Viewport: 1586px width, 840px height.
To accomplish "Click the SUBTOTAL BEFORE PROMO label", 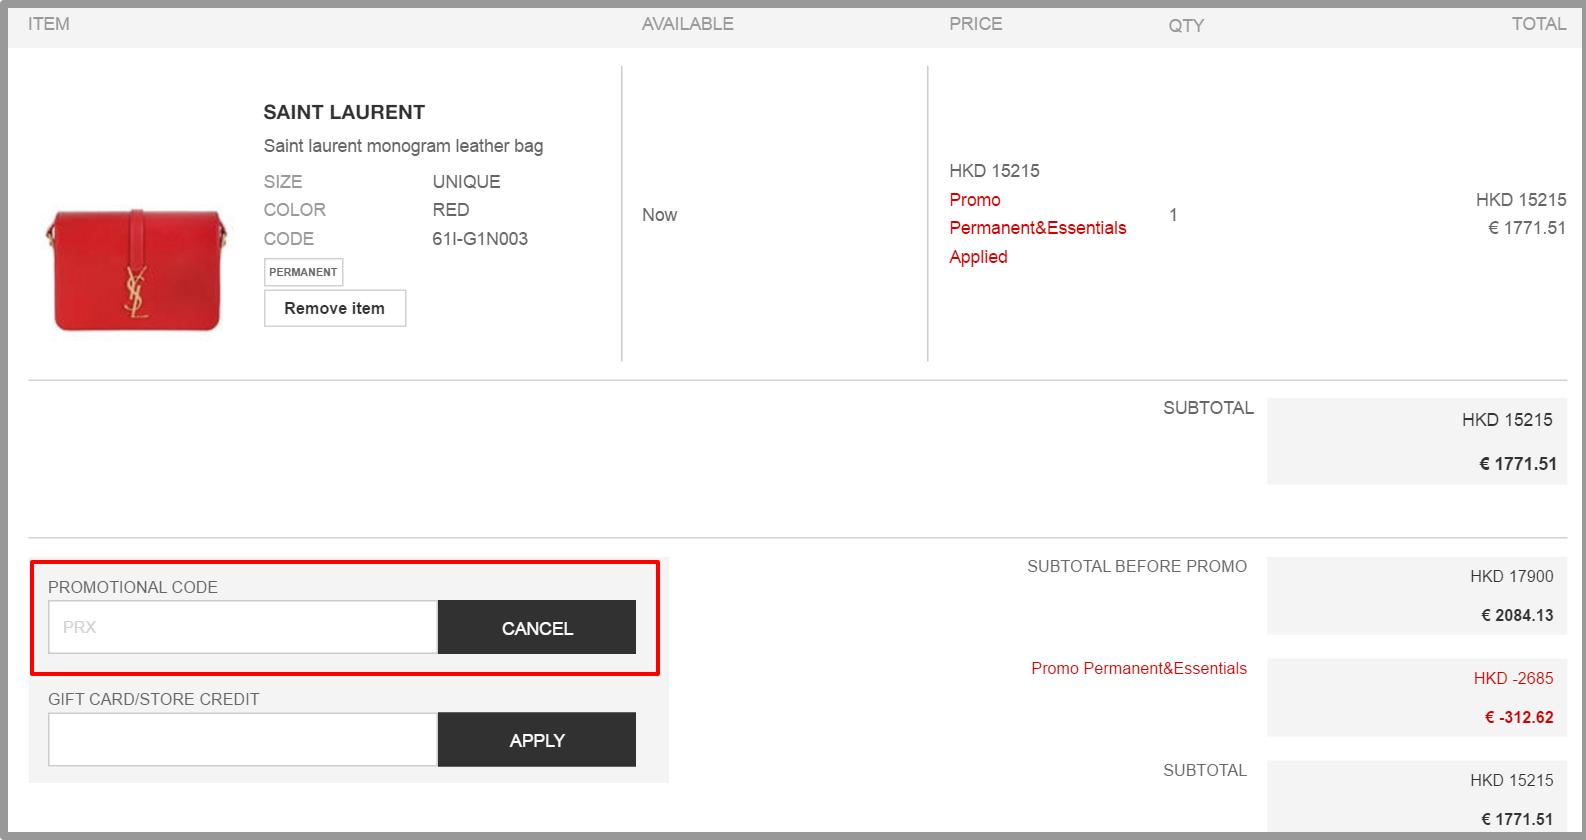I will point(1137,566).
